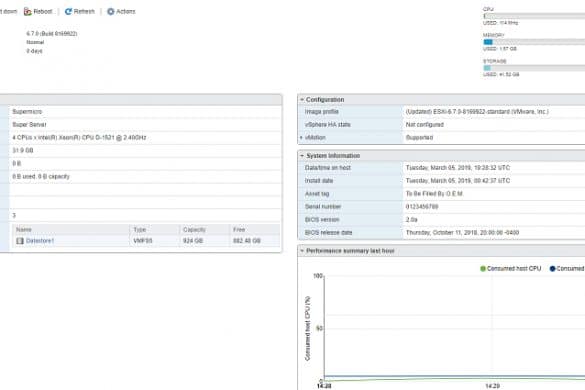Click the CPU usage bar
The height and width of the screenshot is (390, 585).
click(534, 16)
